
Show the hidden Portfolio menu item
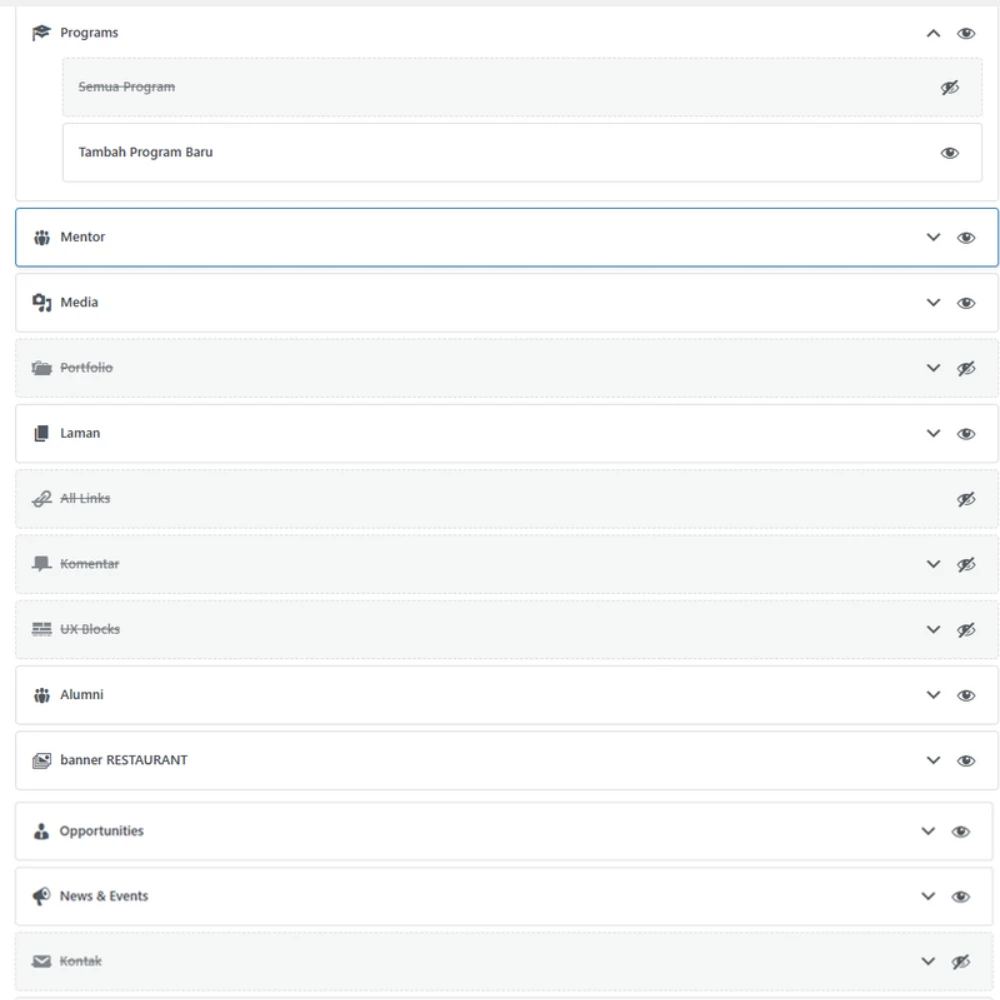click(966, 369)
